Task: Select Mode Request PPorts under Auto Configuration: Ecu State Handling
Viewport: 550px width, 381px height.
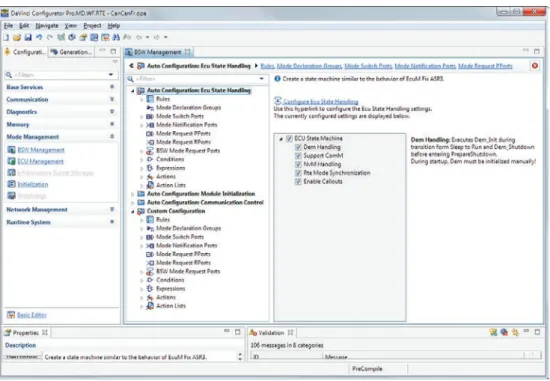Action: pyautogui.click(x=183, y=133)
